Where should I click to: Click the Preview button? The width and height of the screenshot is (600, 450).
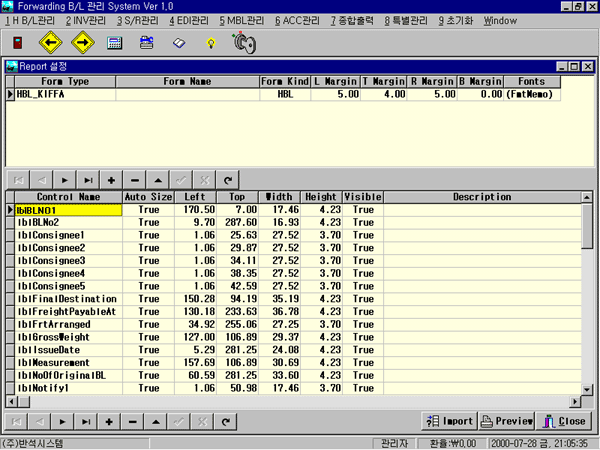click(x=507, y=421)
